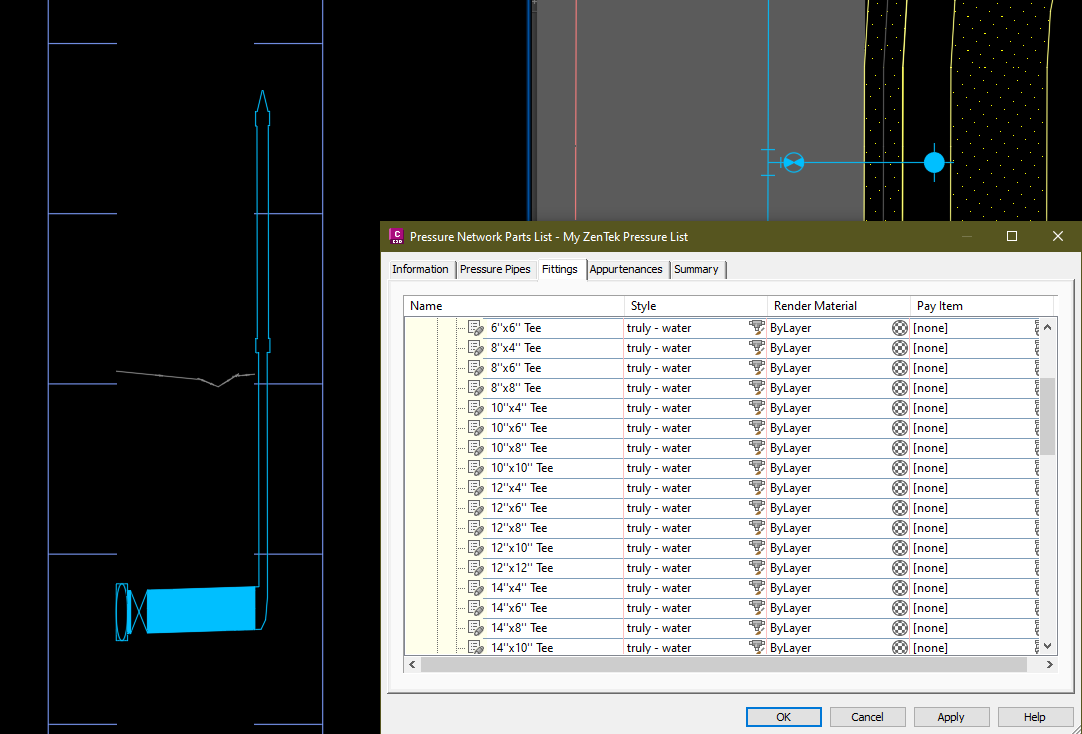
Task: Open the style editor for the 12''x12'' Tee
Action: pyautogui.click(x=757, y=567)
